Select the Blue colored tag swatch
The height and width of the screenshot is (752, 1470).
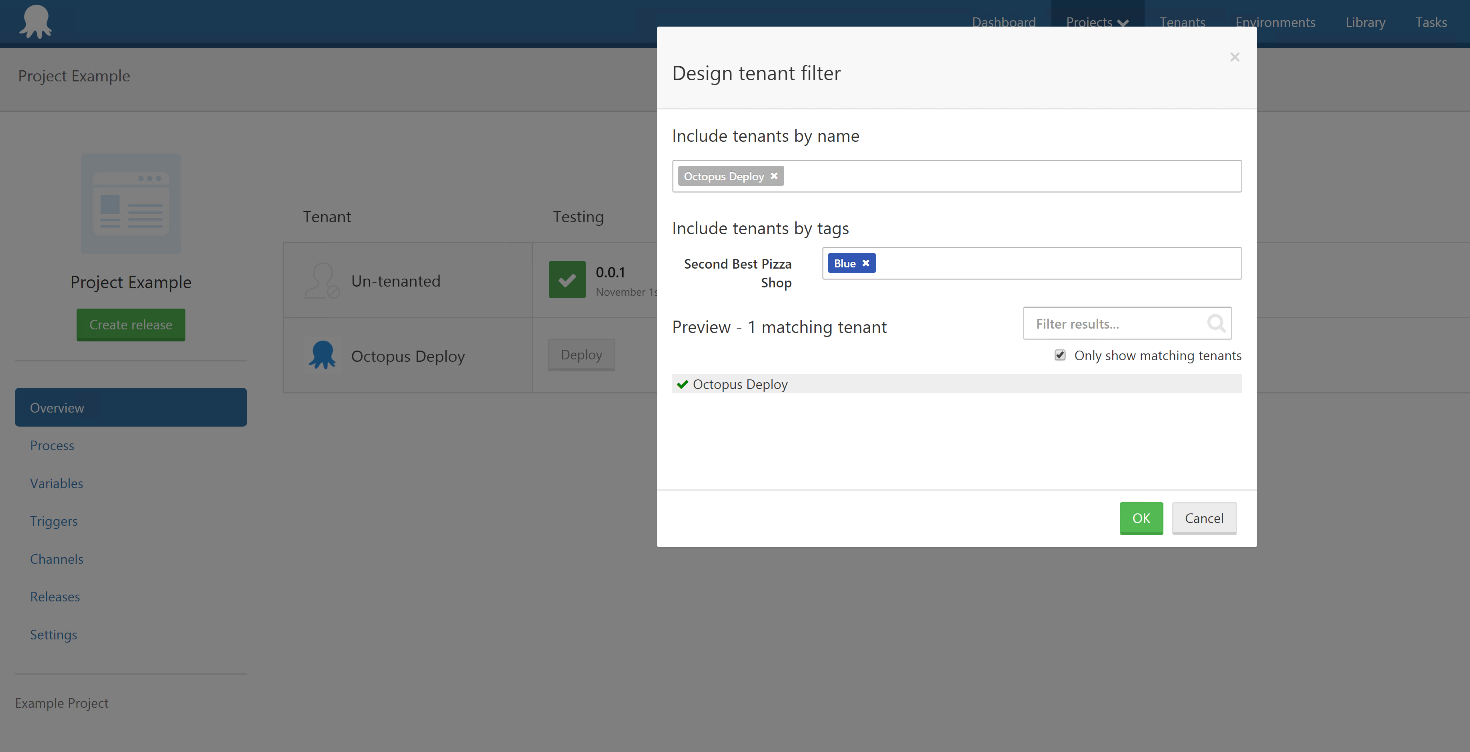tap(845, 263)
